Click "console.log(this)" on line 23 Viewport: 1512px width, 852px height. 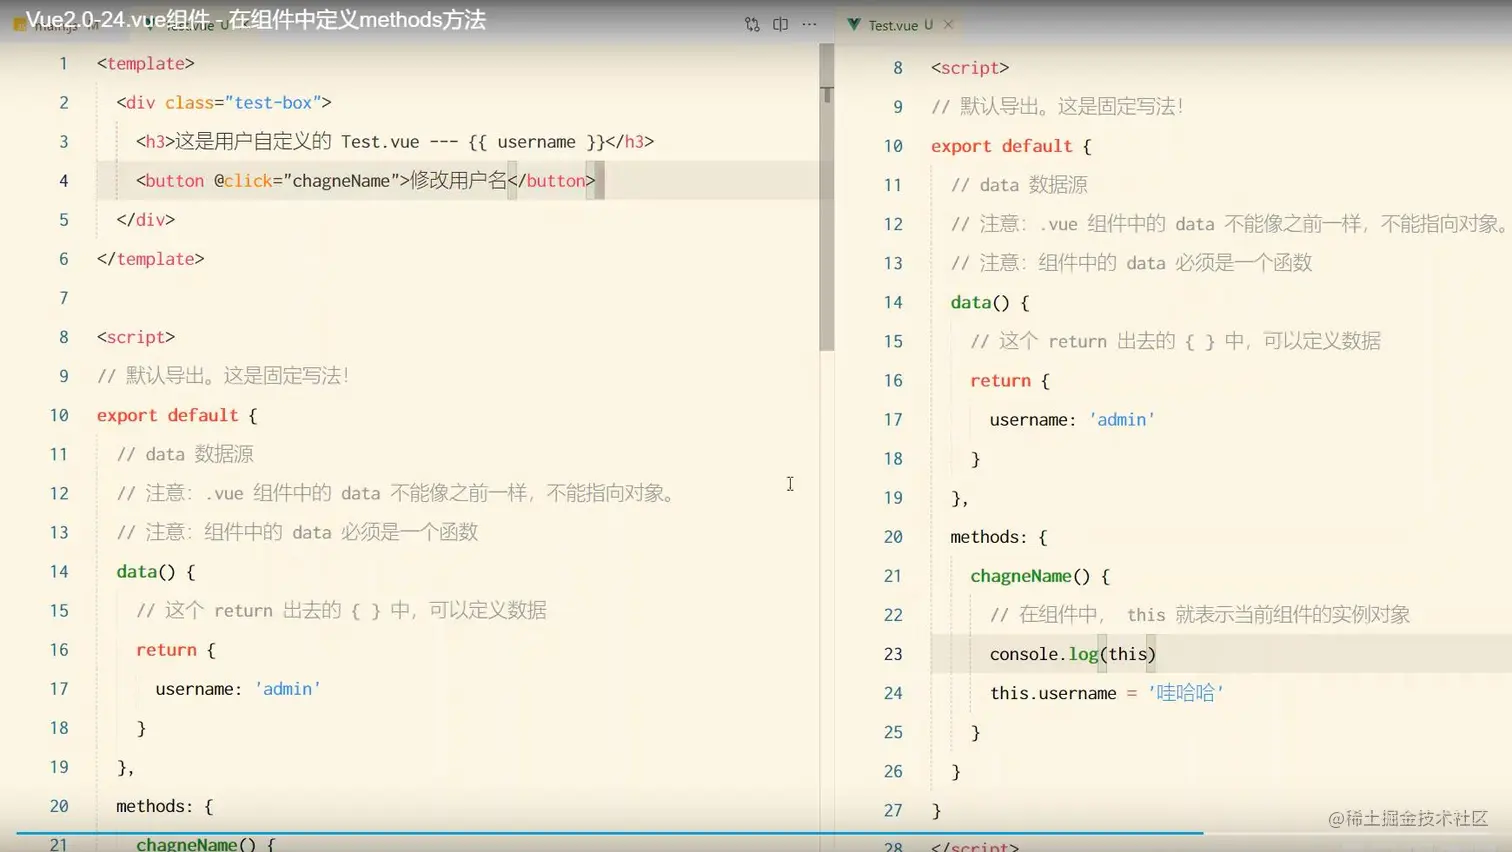pyautogui.click(x=1073, y=654)
